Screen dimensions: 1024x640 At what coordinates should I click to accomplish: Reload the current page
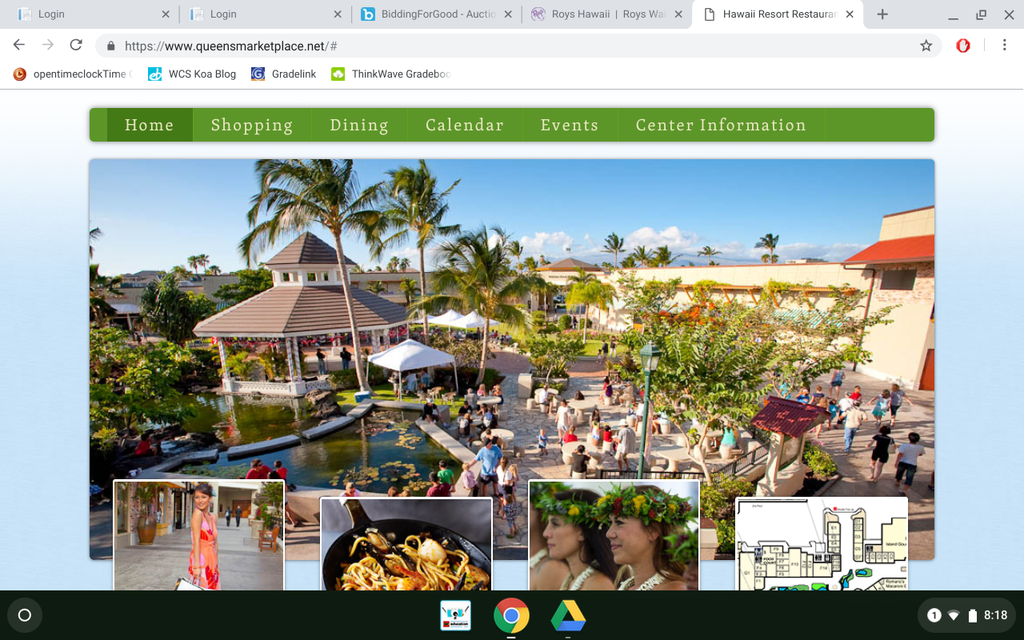click(x=76, y=45)
